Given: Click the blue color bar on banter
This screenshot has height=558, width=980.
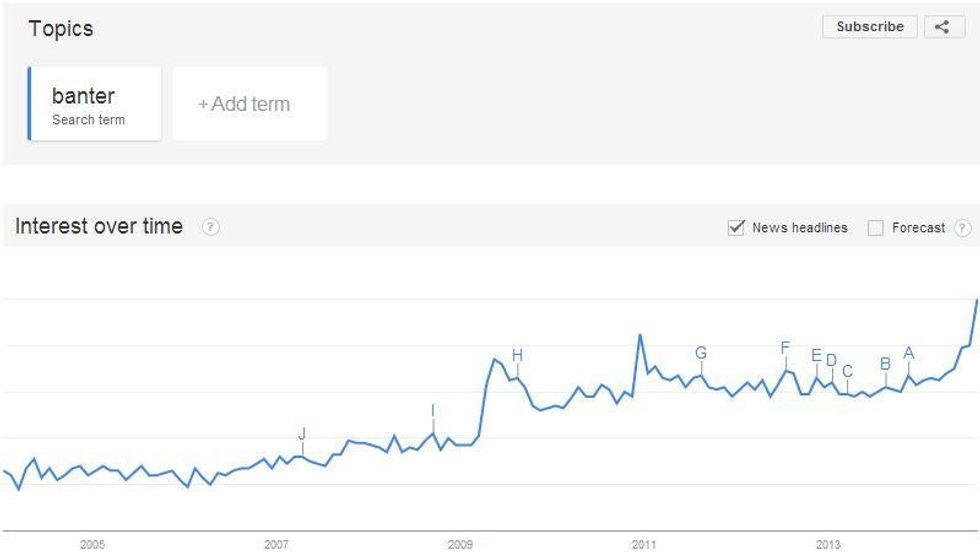Looking at the screenshot, I should tap(30, 104).
